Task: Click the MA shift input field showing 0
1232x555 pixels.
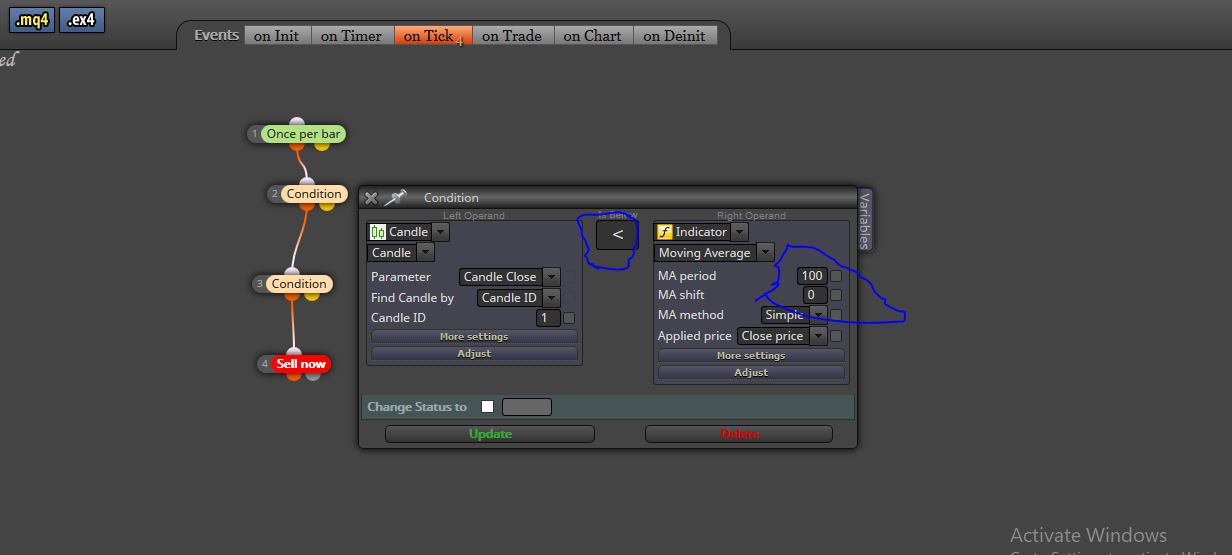Action: (815, 295)
